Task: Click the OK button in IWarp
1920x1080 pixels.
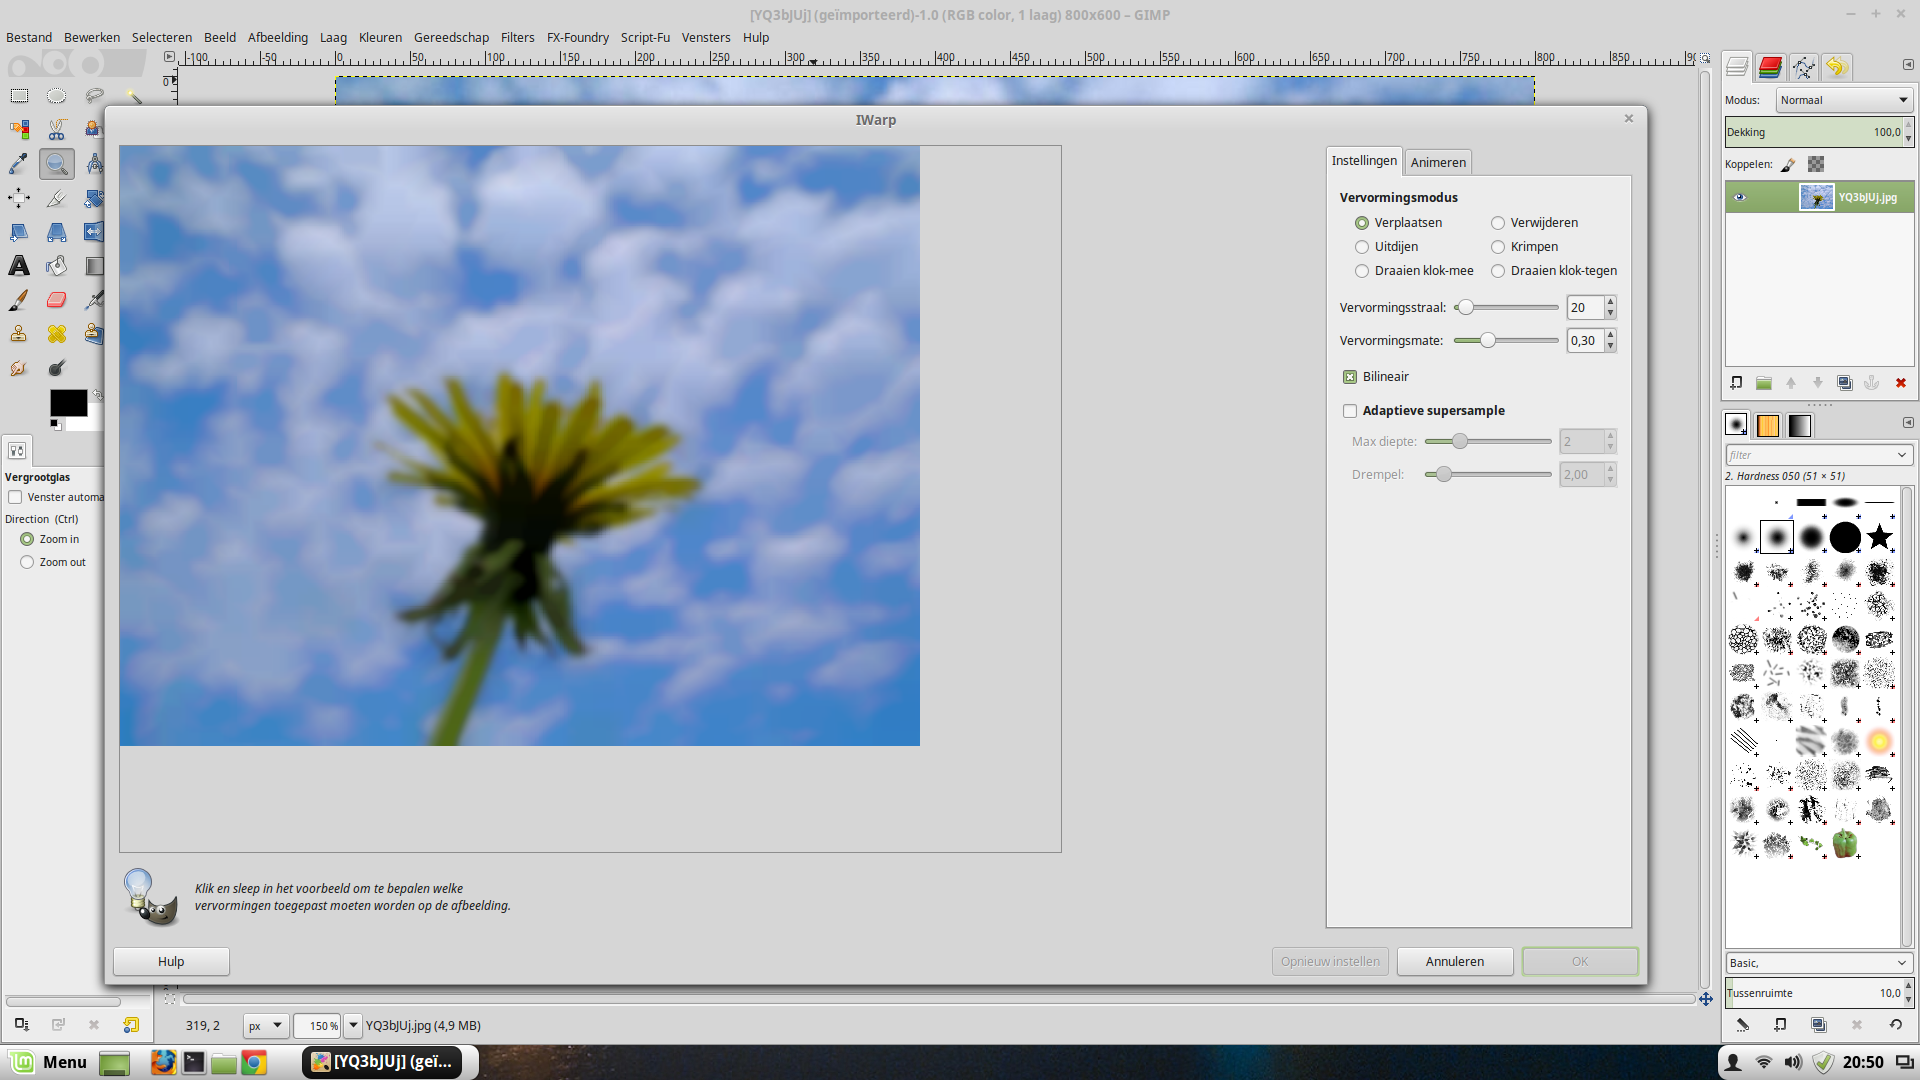Action: pos(1580,962)
